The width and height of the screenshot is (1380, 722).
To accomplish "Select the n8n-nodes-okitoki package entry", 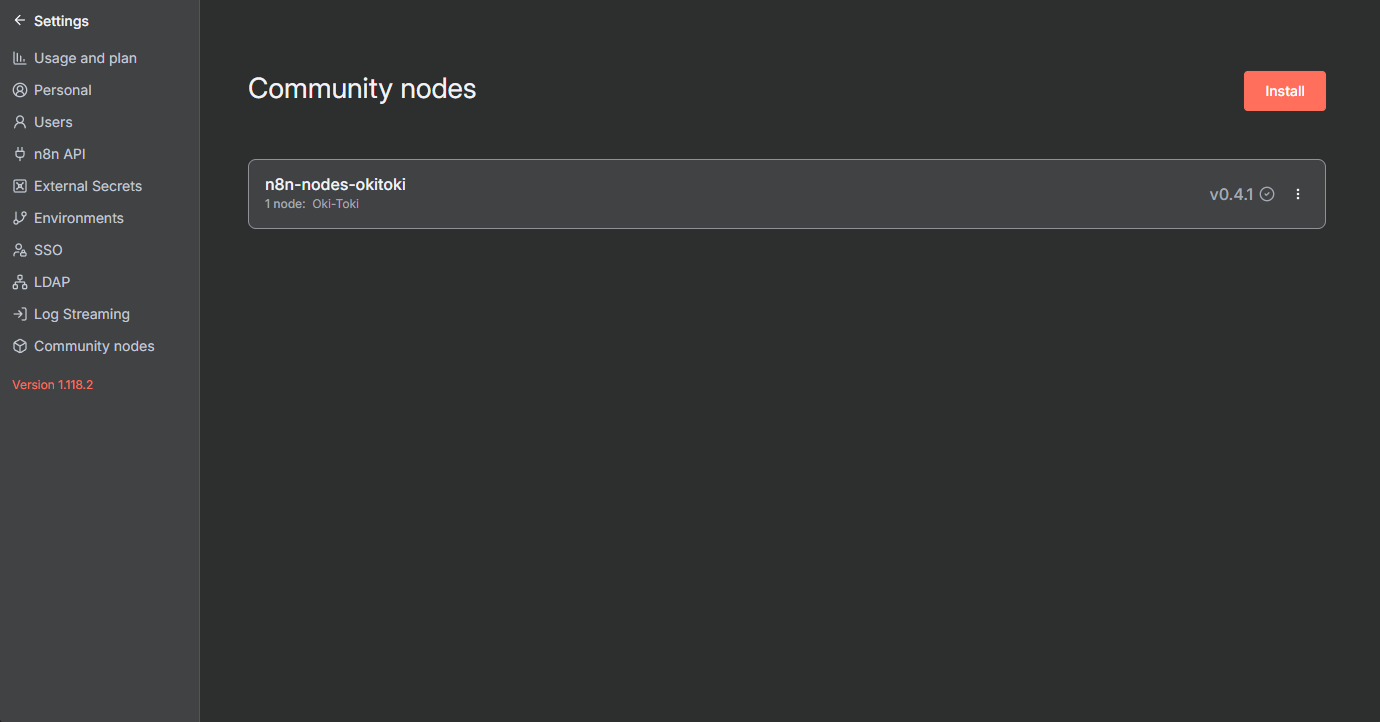I will point(335,184).
